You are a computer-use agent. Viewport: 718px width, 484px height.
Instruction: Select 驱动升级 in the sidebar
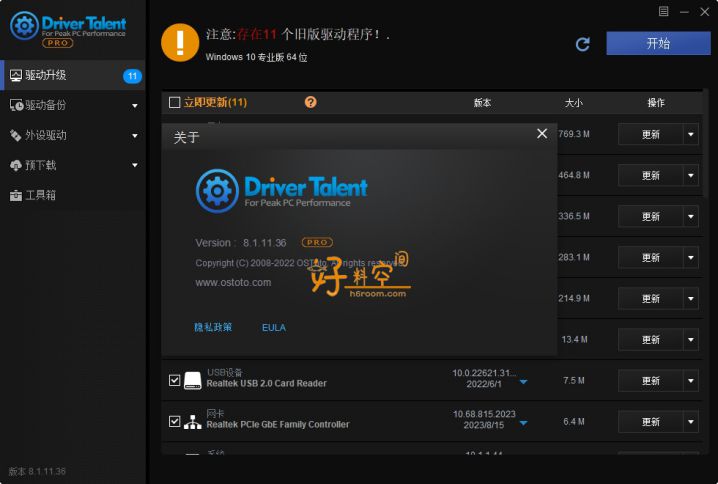[x=73, y=76]
